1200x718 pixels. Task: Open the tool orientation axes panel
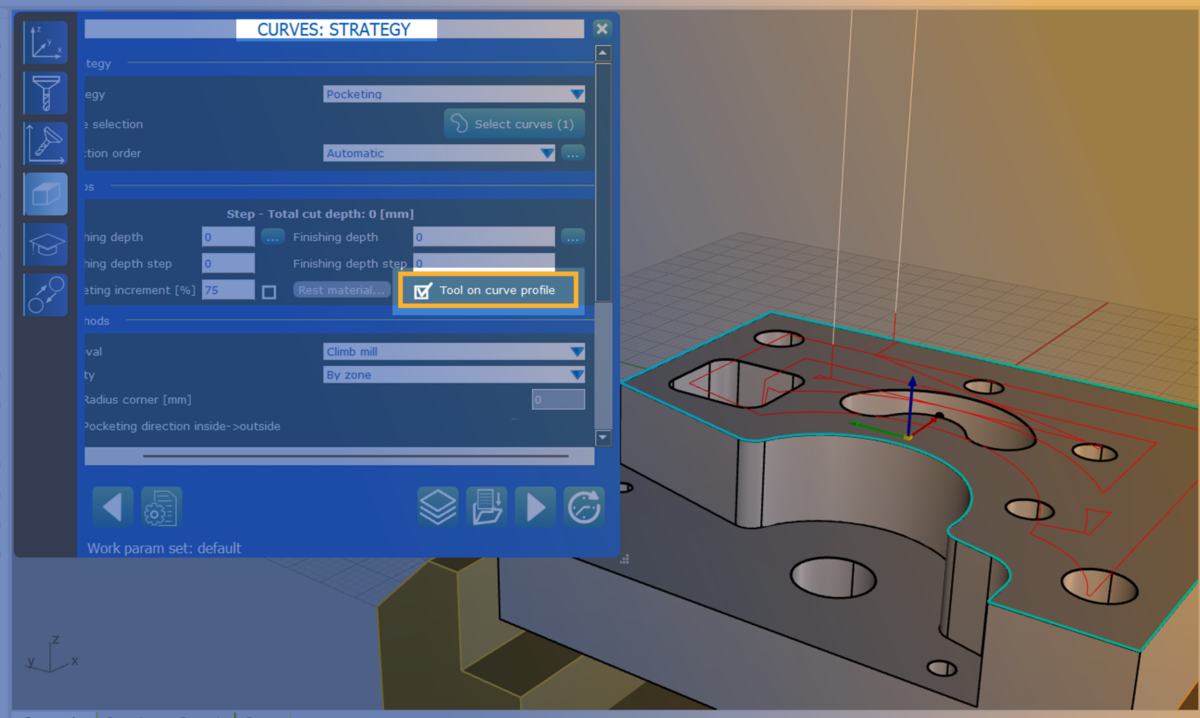[46, 143]
